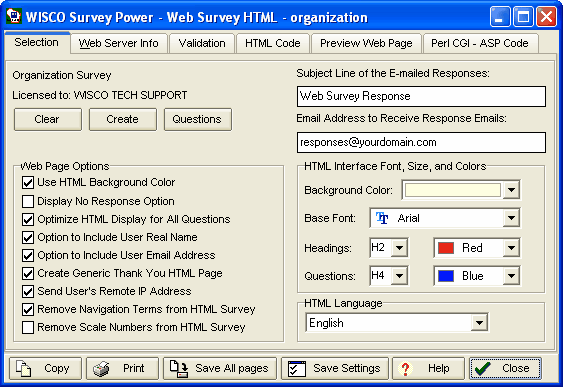The image size is (563, 387).
Task: Click the Copy pages icon button
Action: coord(24,368)
